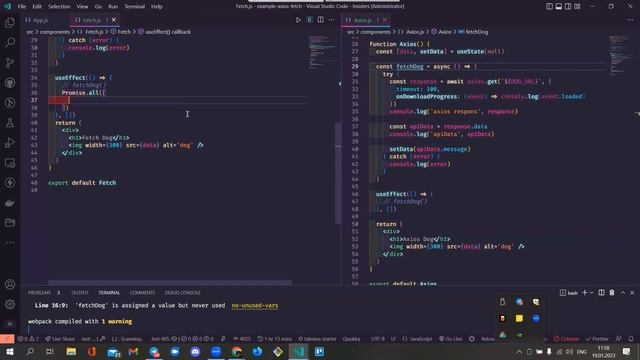Open the Accounts icon in activity bar
The height and width of the screenshot is (360, 640).
(10, 284)
